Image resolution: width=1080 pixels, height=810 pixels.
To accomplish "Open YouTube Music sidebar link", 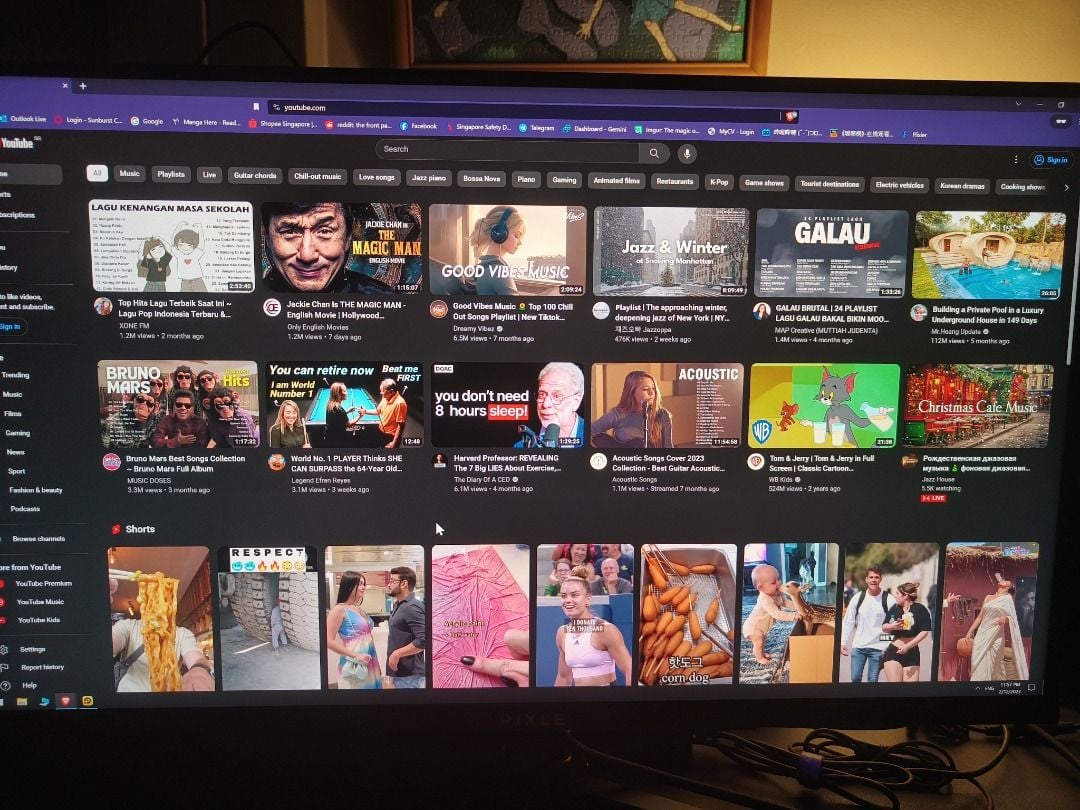I will (x=39, y=602).
